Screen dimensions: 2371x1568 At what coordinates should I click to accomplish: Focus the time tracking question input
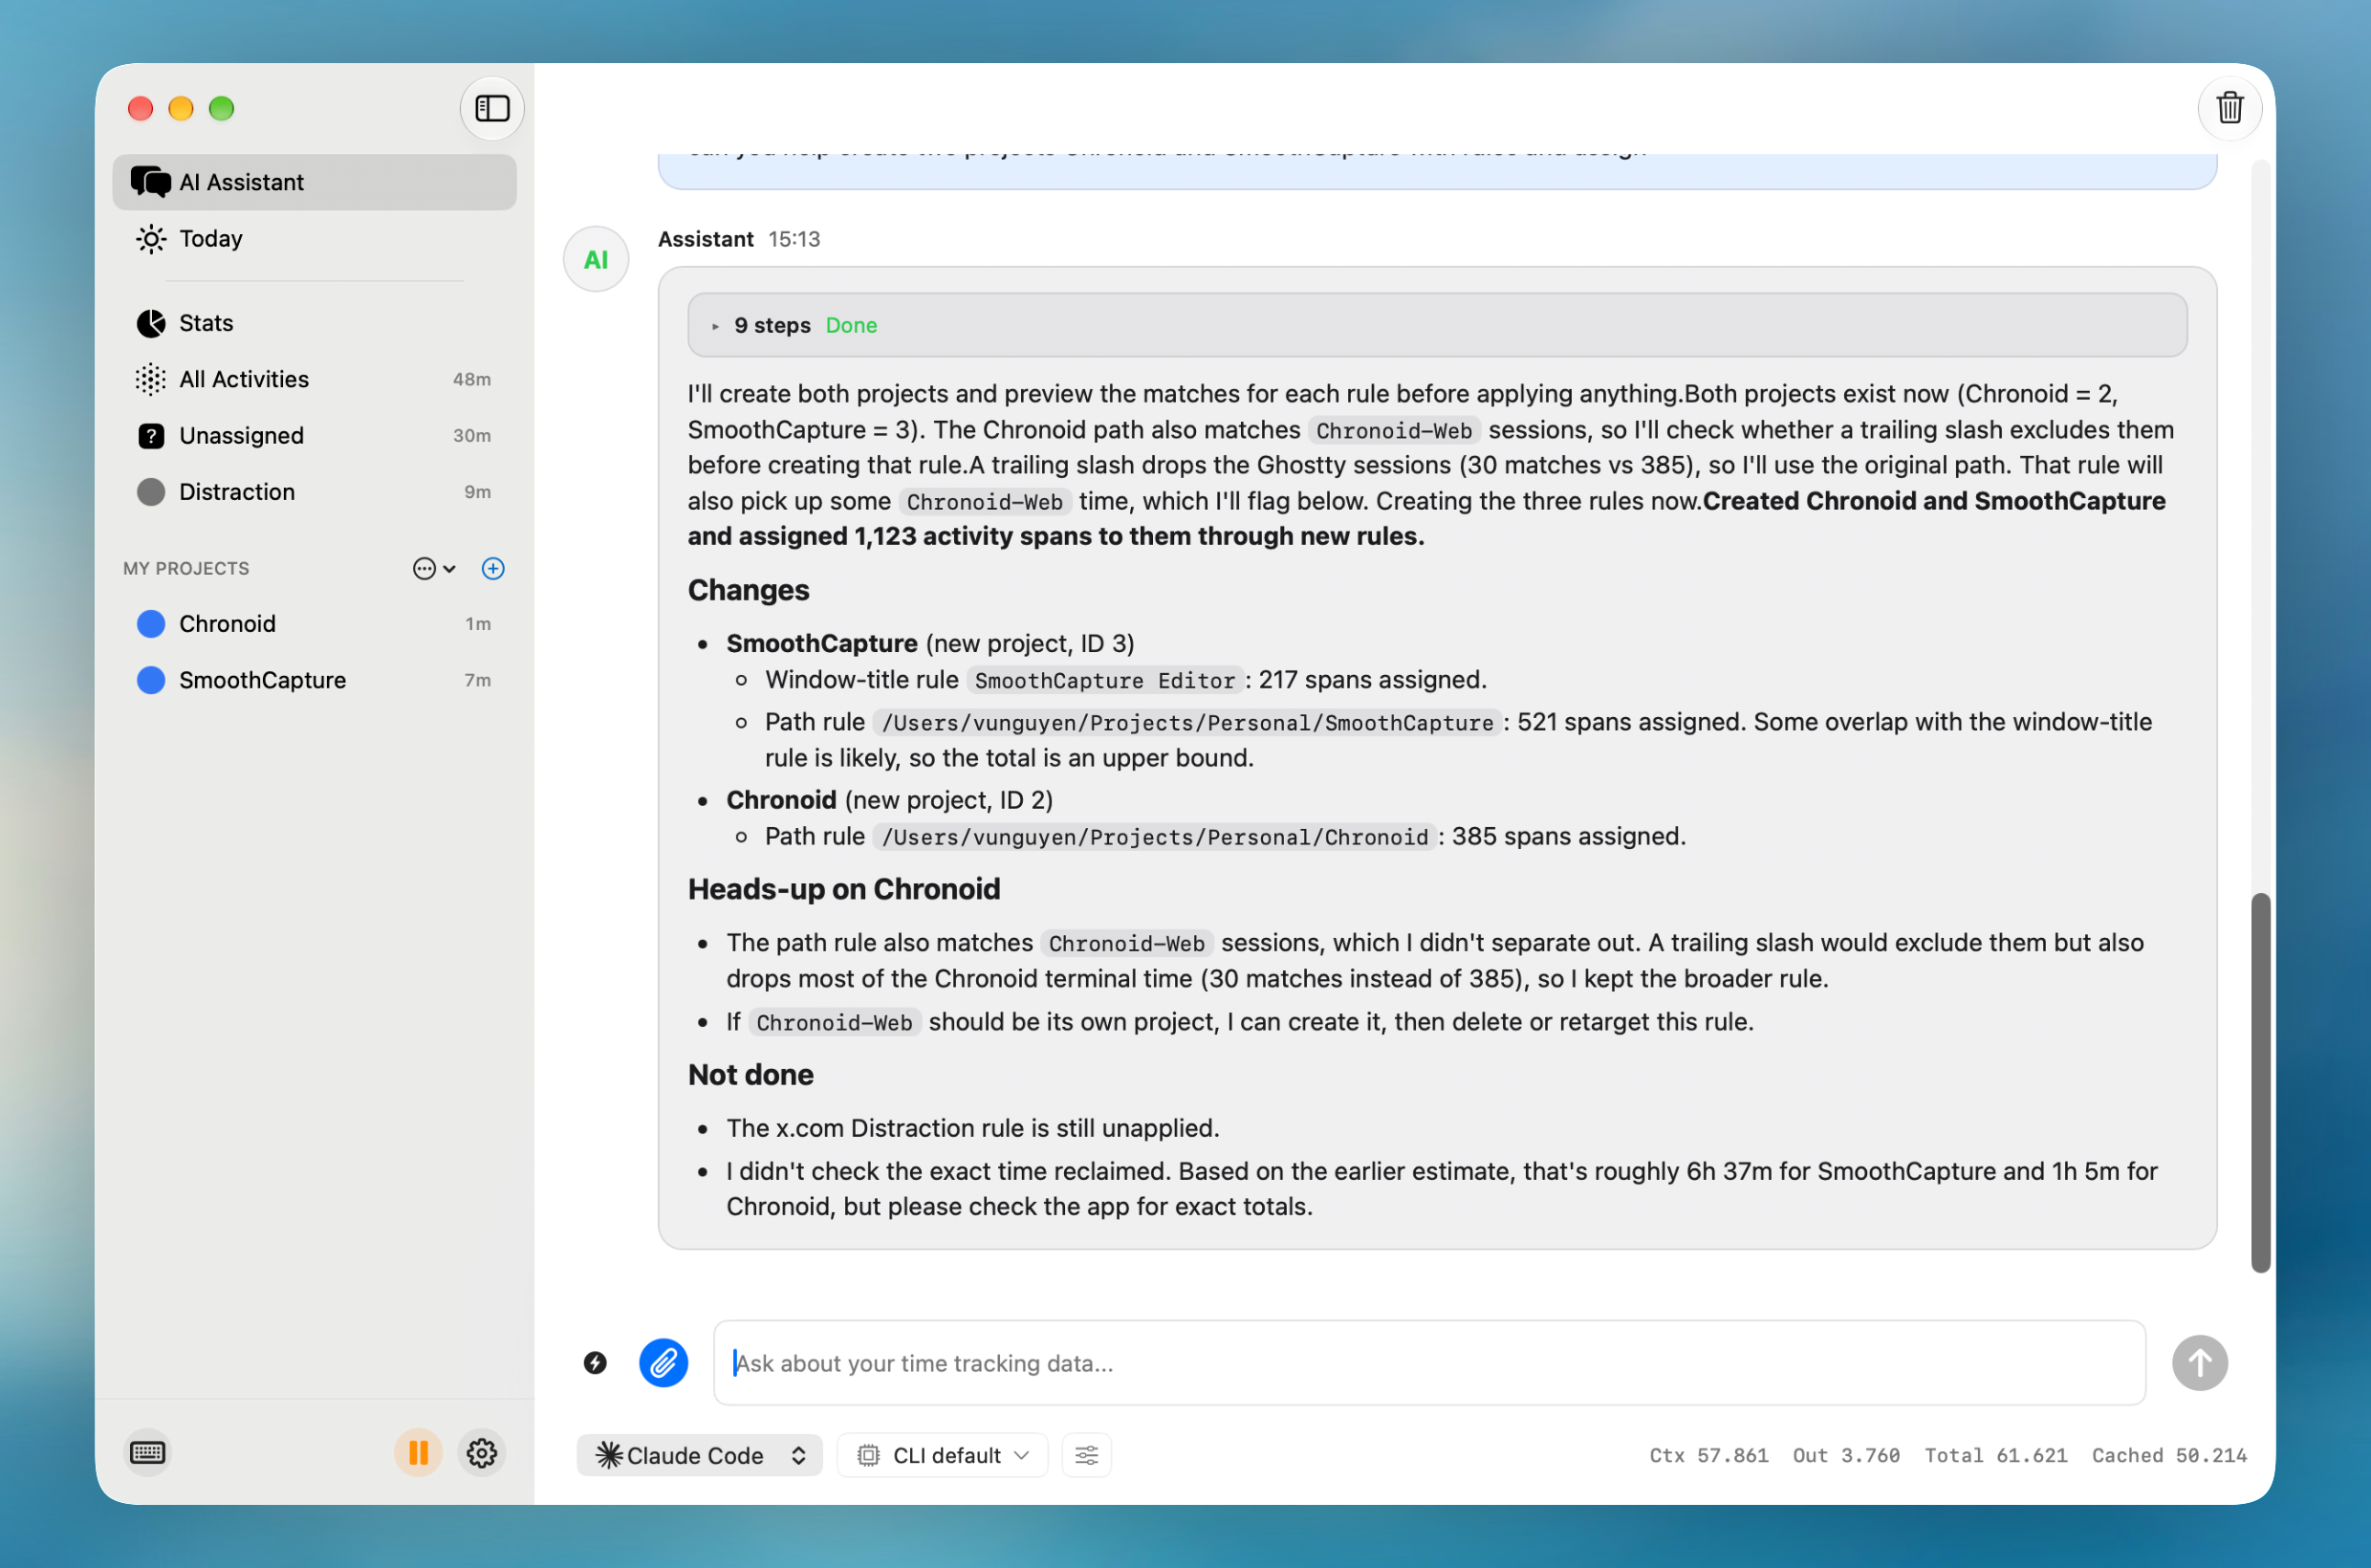[1429, 1362]
